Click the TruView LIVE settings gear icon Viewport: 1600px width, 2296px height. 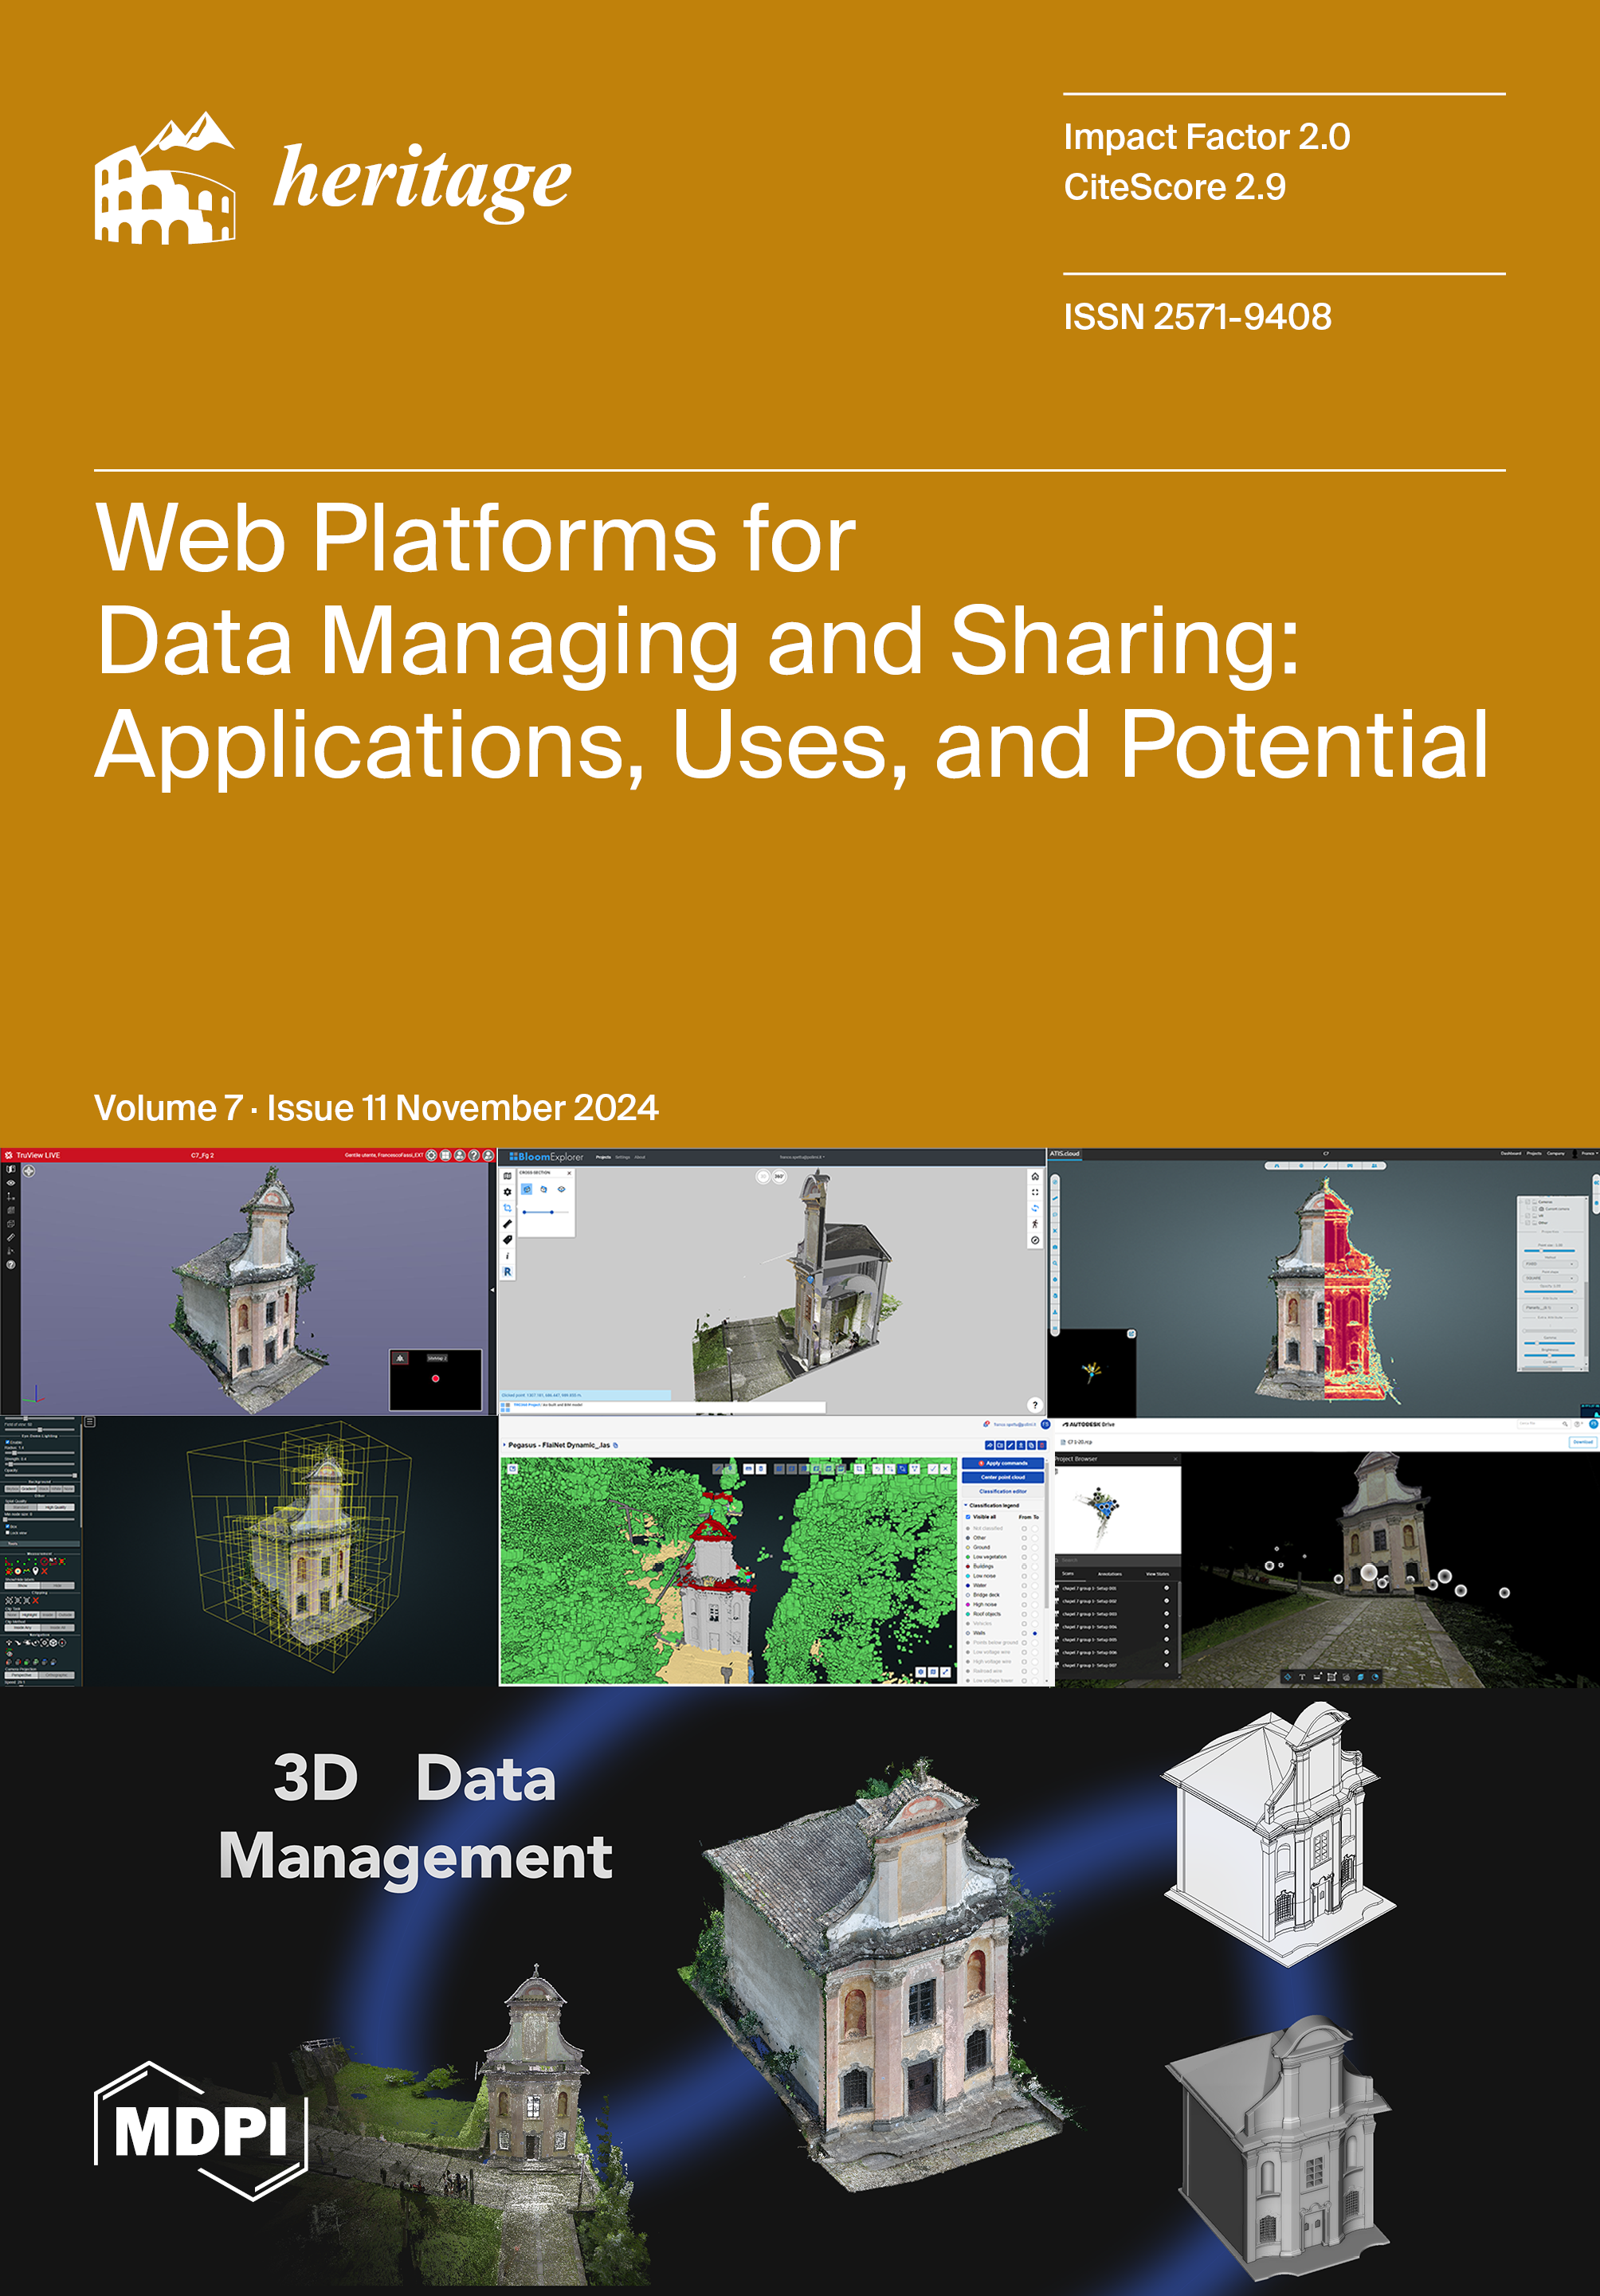432,1155
